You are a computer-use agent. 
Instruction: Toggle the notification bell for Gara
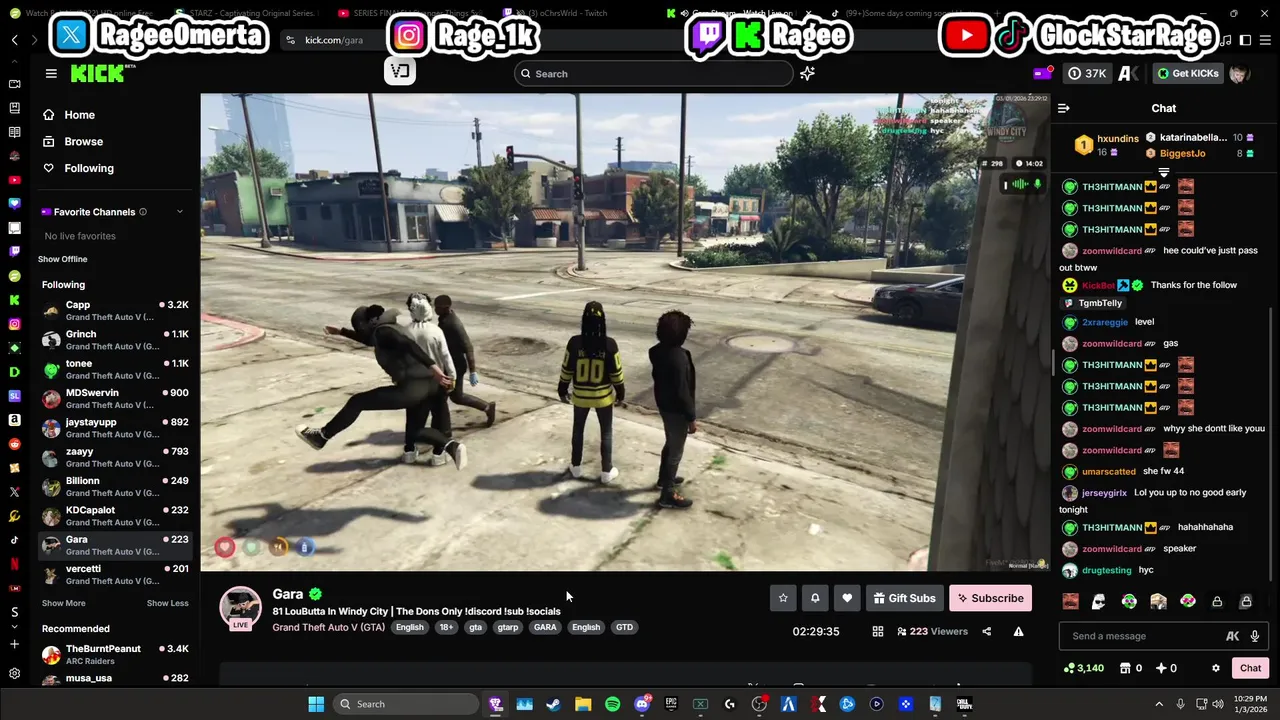coord(815,598)
